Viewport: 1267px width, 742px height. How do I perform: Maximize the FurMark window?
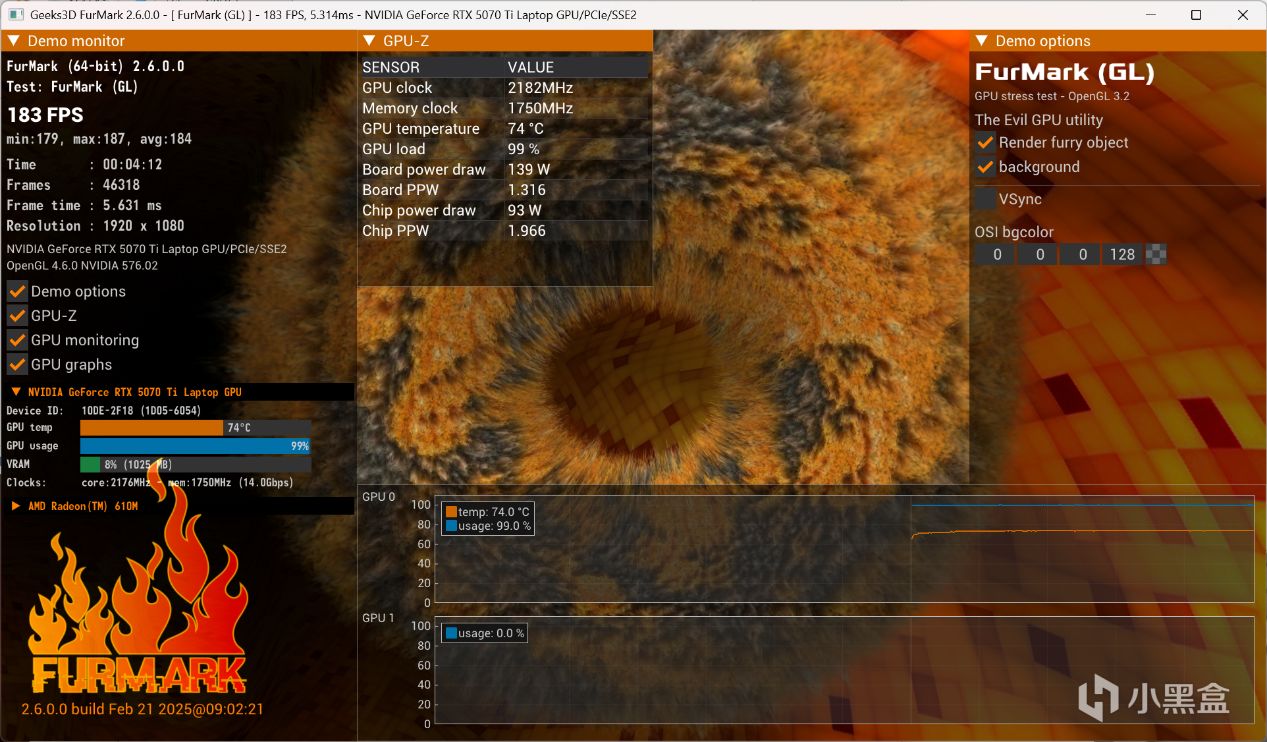(1196, 15)
